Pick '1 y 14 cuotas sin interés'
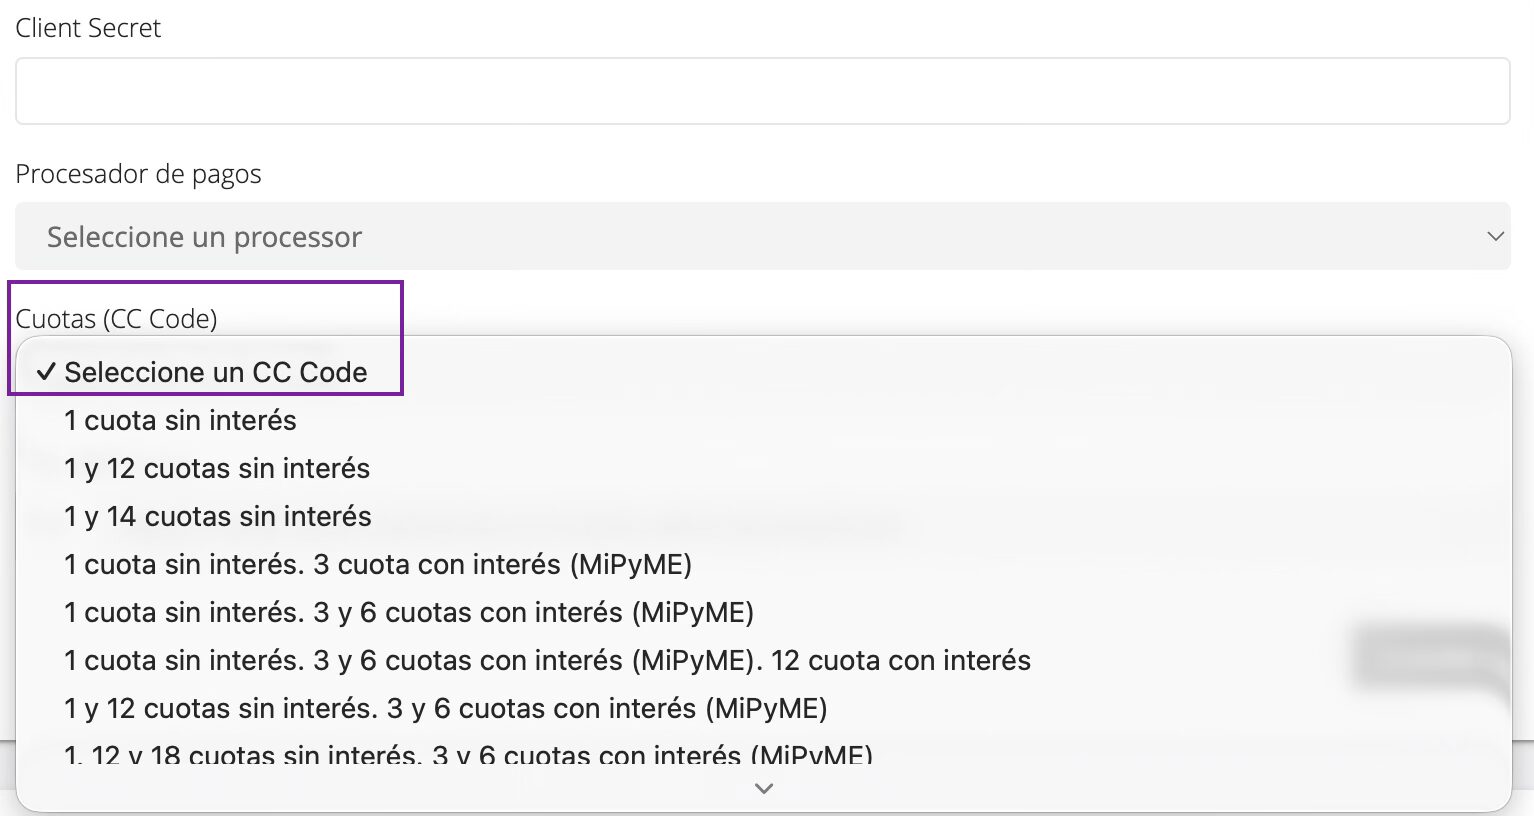Image resolution: width=1534 pixels, height=816 pixels. point(764,516)
